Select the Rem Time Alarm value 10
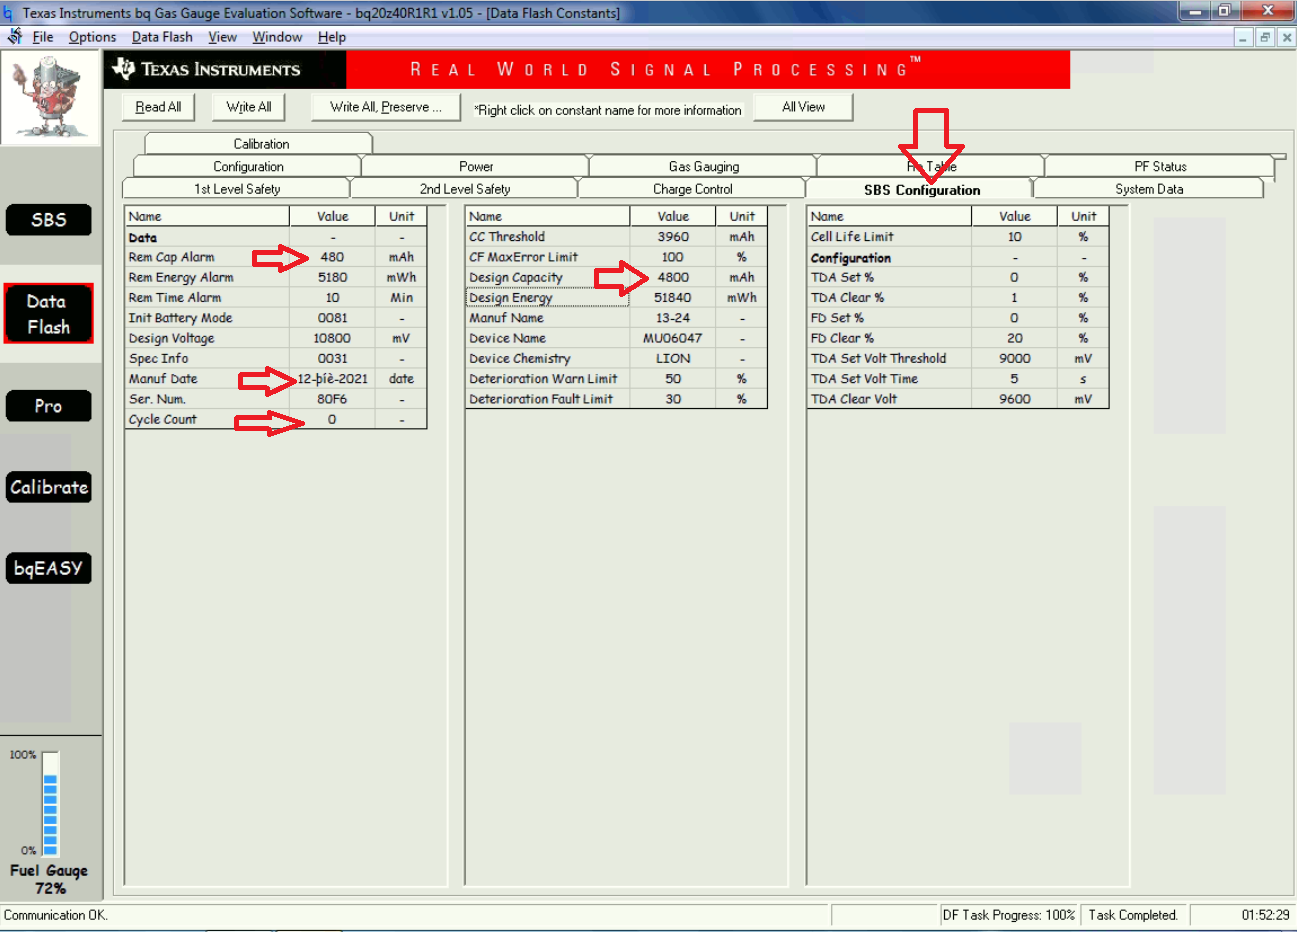1297x932 pixels. click(332, 297)
